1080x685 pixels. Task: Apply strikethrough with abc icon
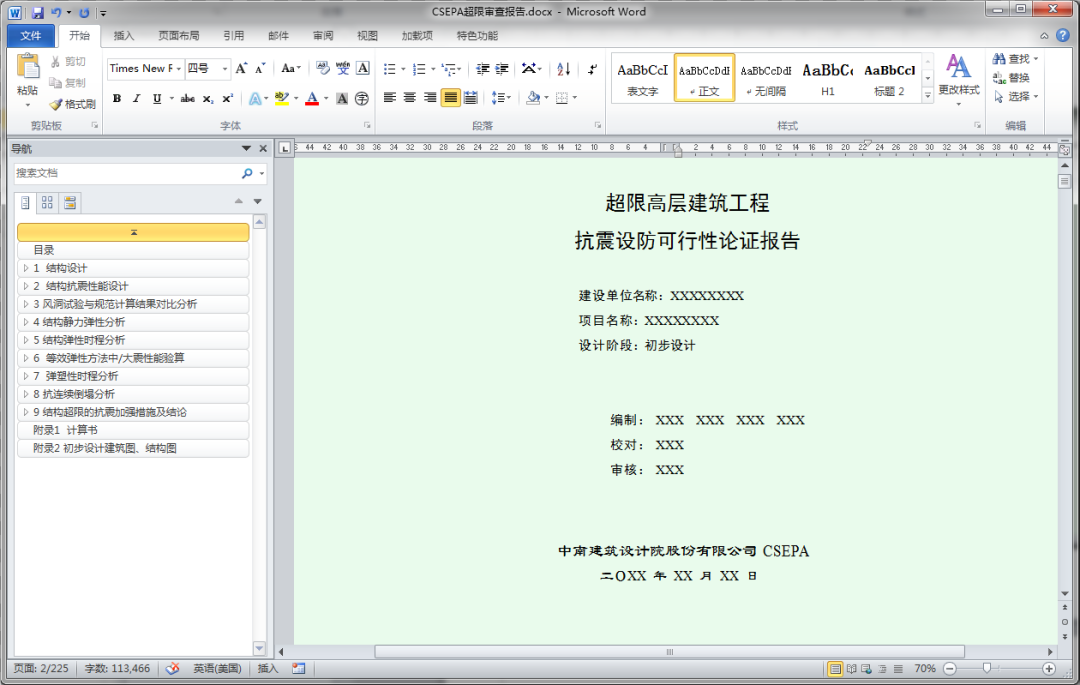[187, 98]
